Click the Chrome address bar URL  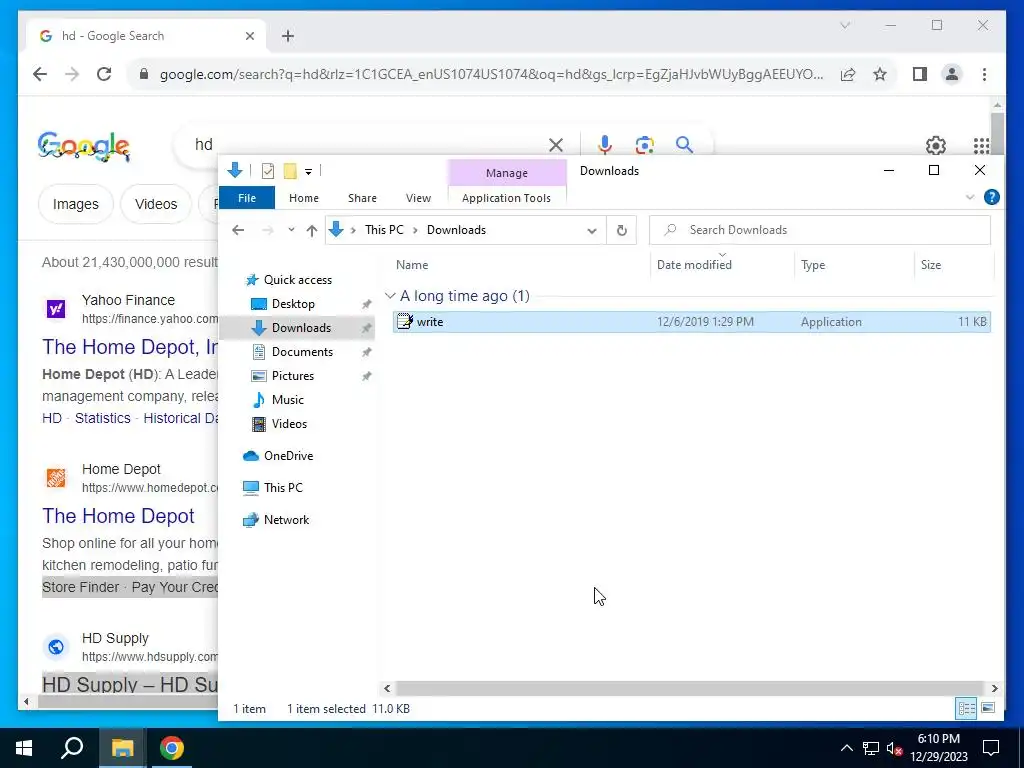click(x=491, y=74)
